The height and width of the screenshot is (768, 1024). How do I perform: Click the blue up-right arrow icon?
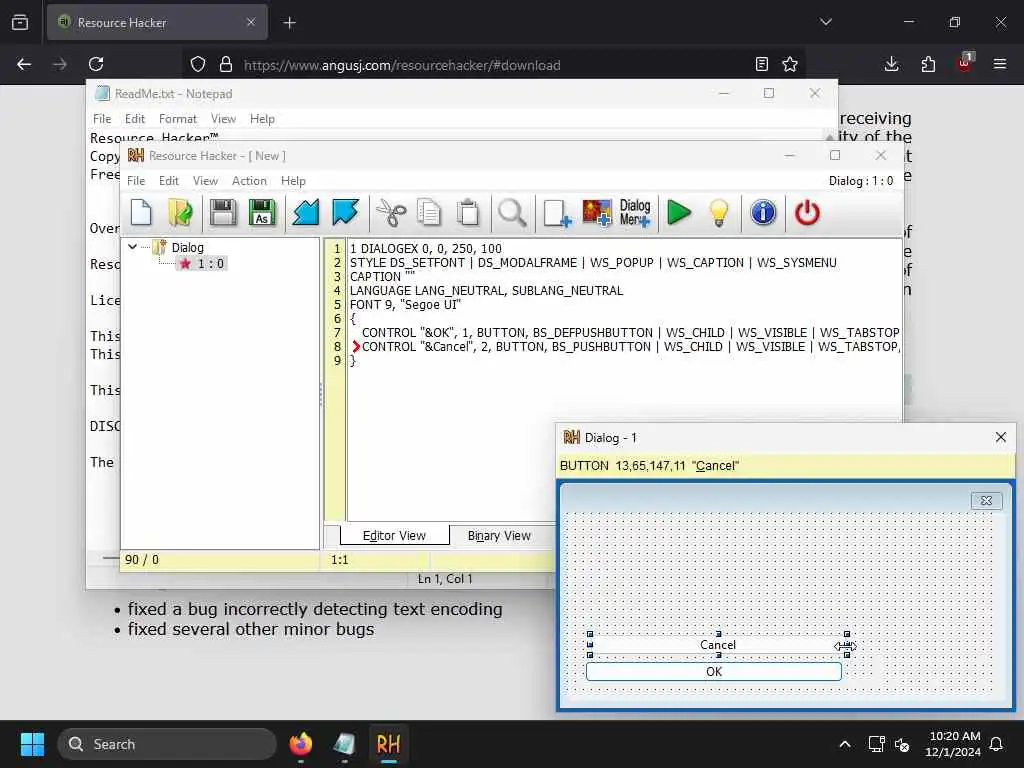pyautogui.click(x=345, y=213)
